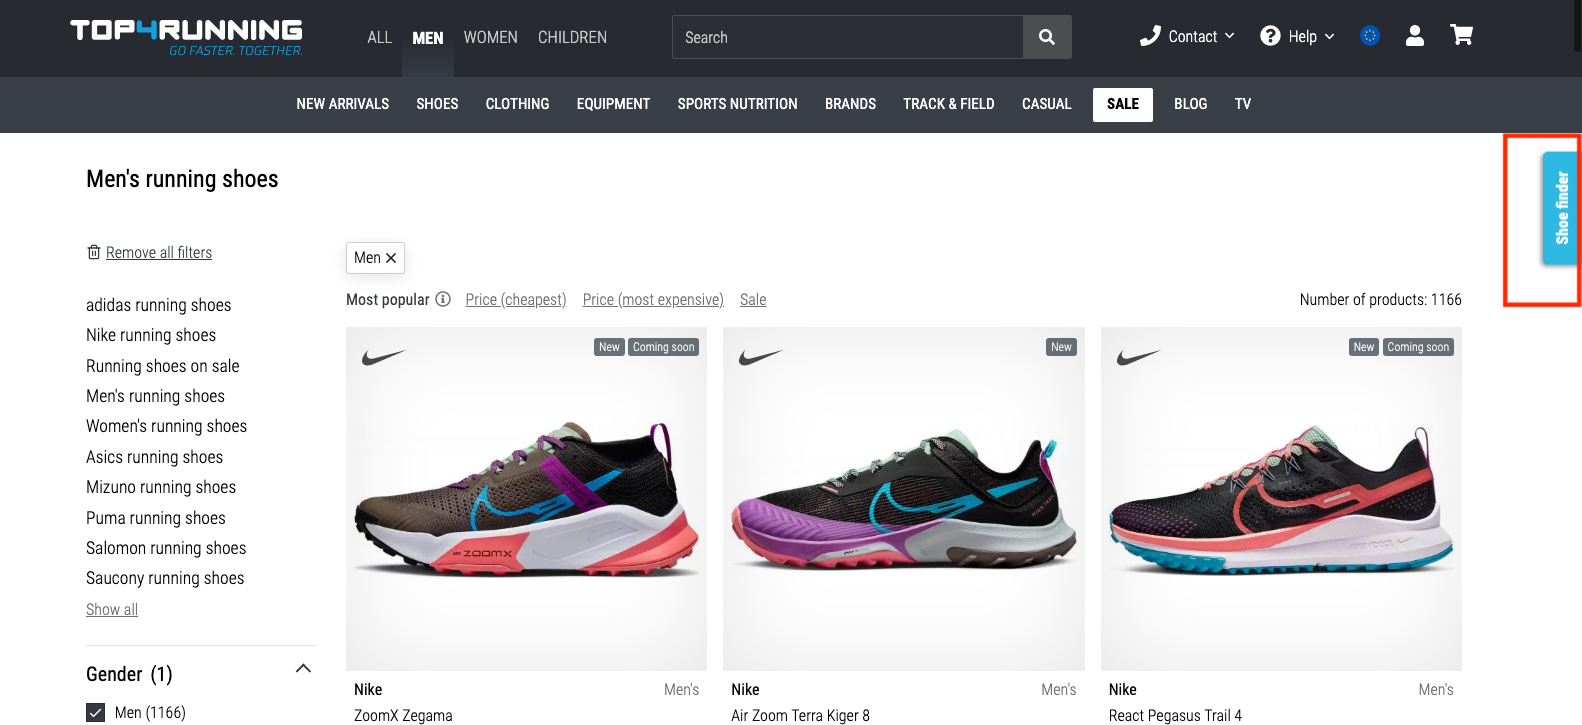
Task: Click the SALE button in navigation
Action: tap(1123, 104)
